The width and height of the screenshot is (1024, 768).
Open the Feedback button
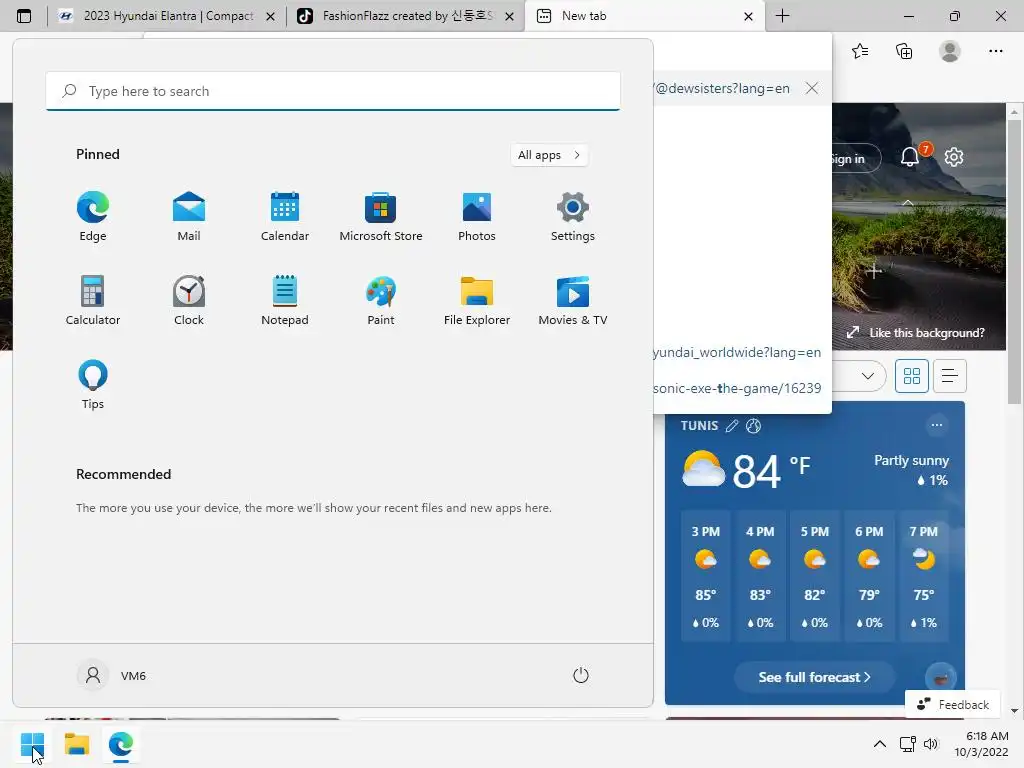pyautogui.click(x=953, y=705)
